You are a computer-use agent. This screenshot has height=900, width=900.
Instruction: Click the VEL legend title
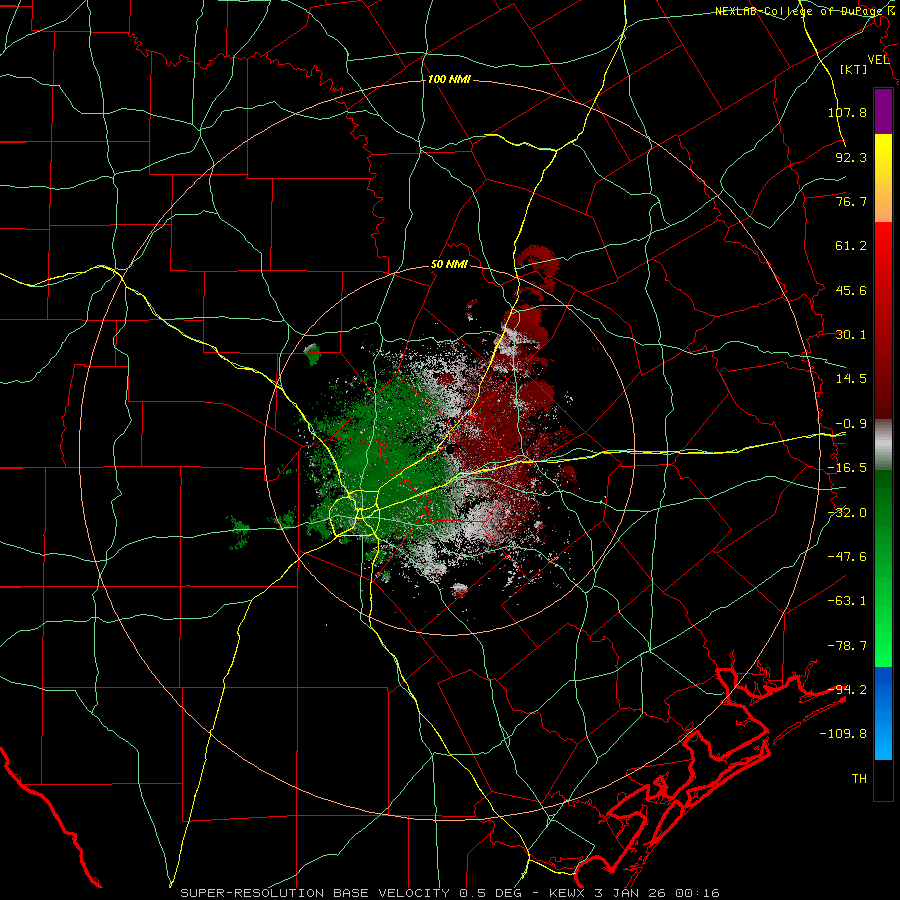coord(878,59)
